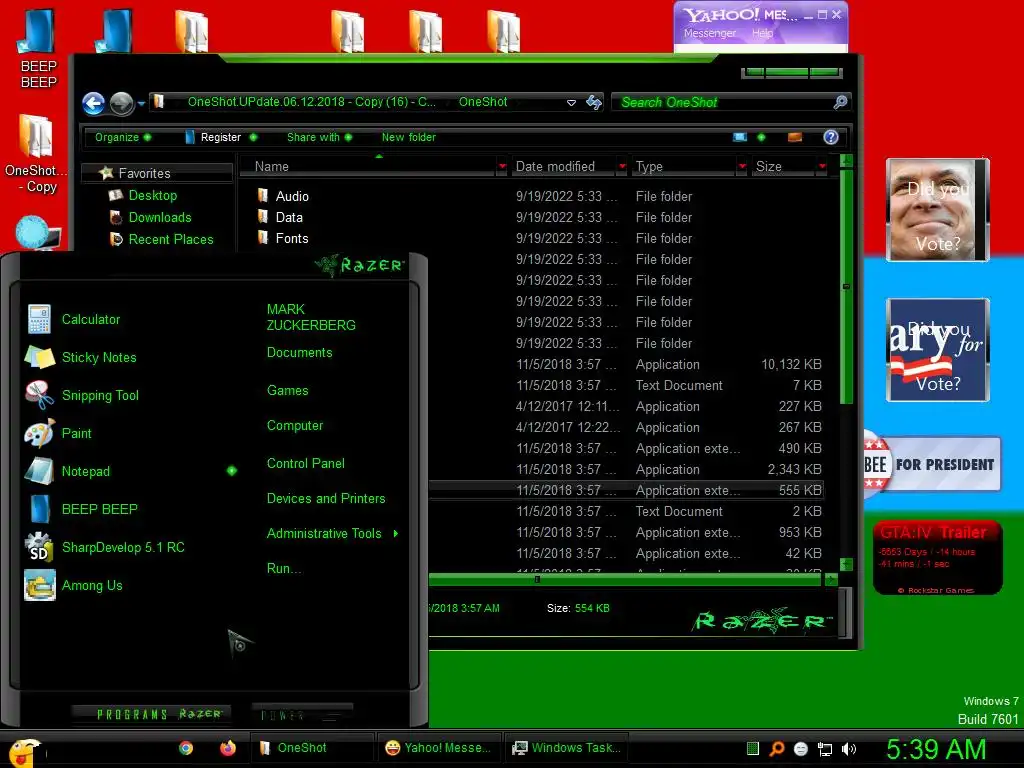Viewport: 1024px width, 768px height.
Task: Open Downloads in Favorites
Action: pyautogui.click(x=159, y=217)
